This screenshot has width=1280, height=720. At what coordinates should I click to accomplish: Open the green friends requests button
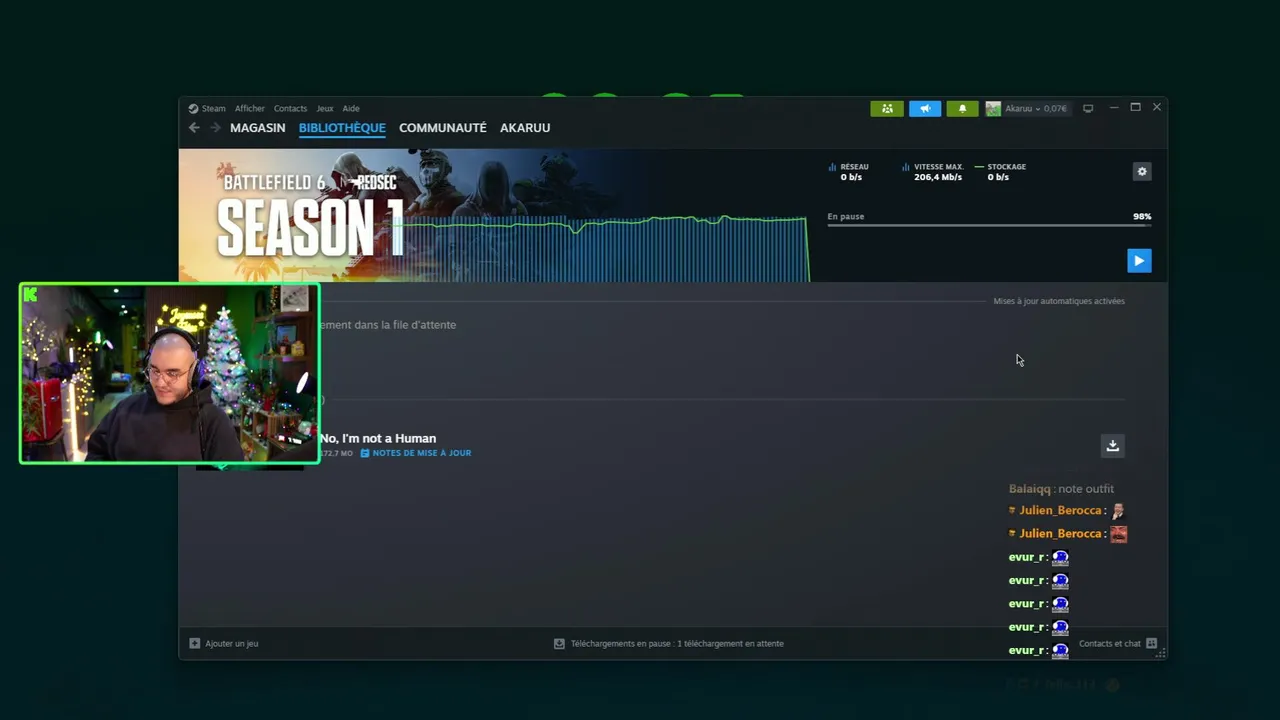click(x=887, y=108)
